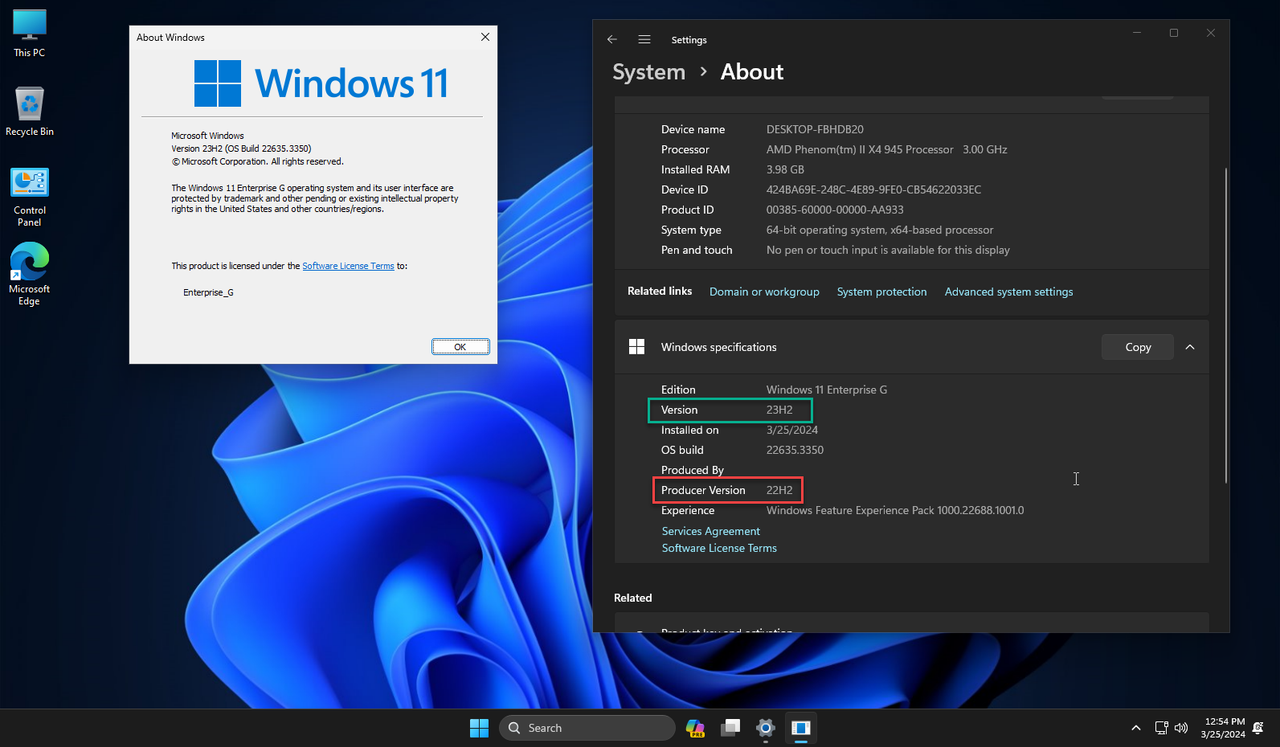Click Version value 23H2 in Settings
This screenshot has width=1280, height=747.
[779, 410]
